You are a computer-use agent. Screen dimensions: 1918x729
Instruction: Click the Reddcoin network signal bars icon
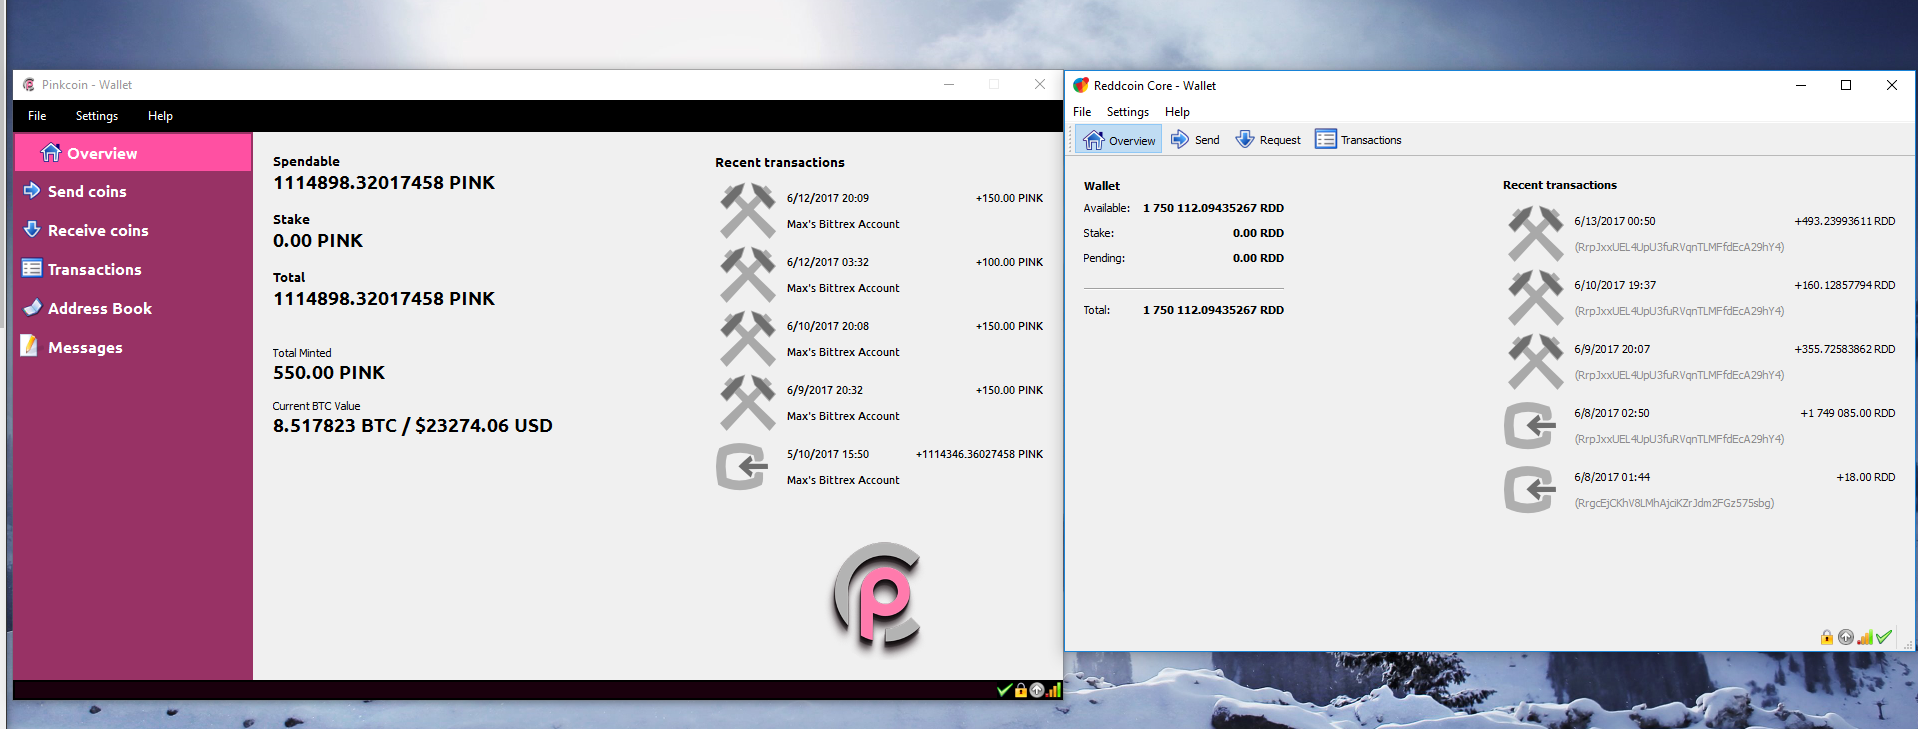point(1865,637)
